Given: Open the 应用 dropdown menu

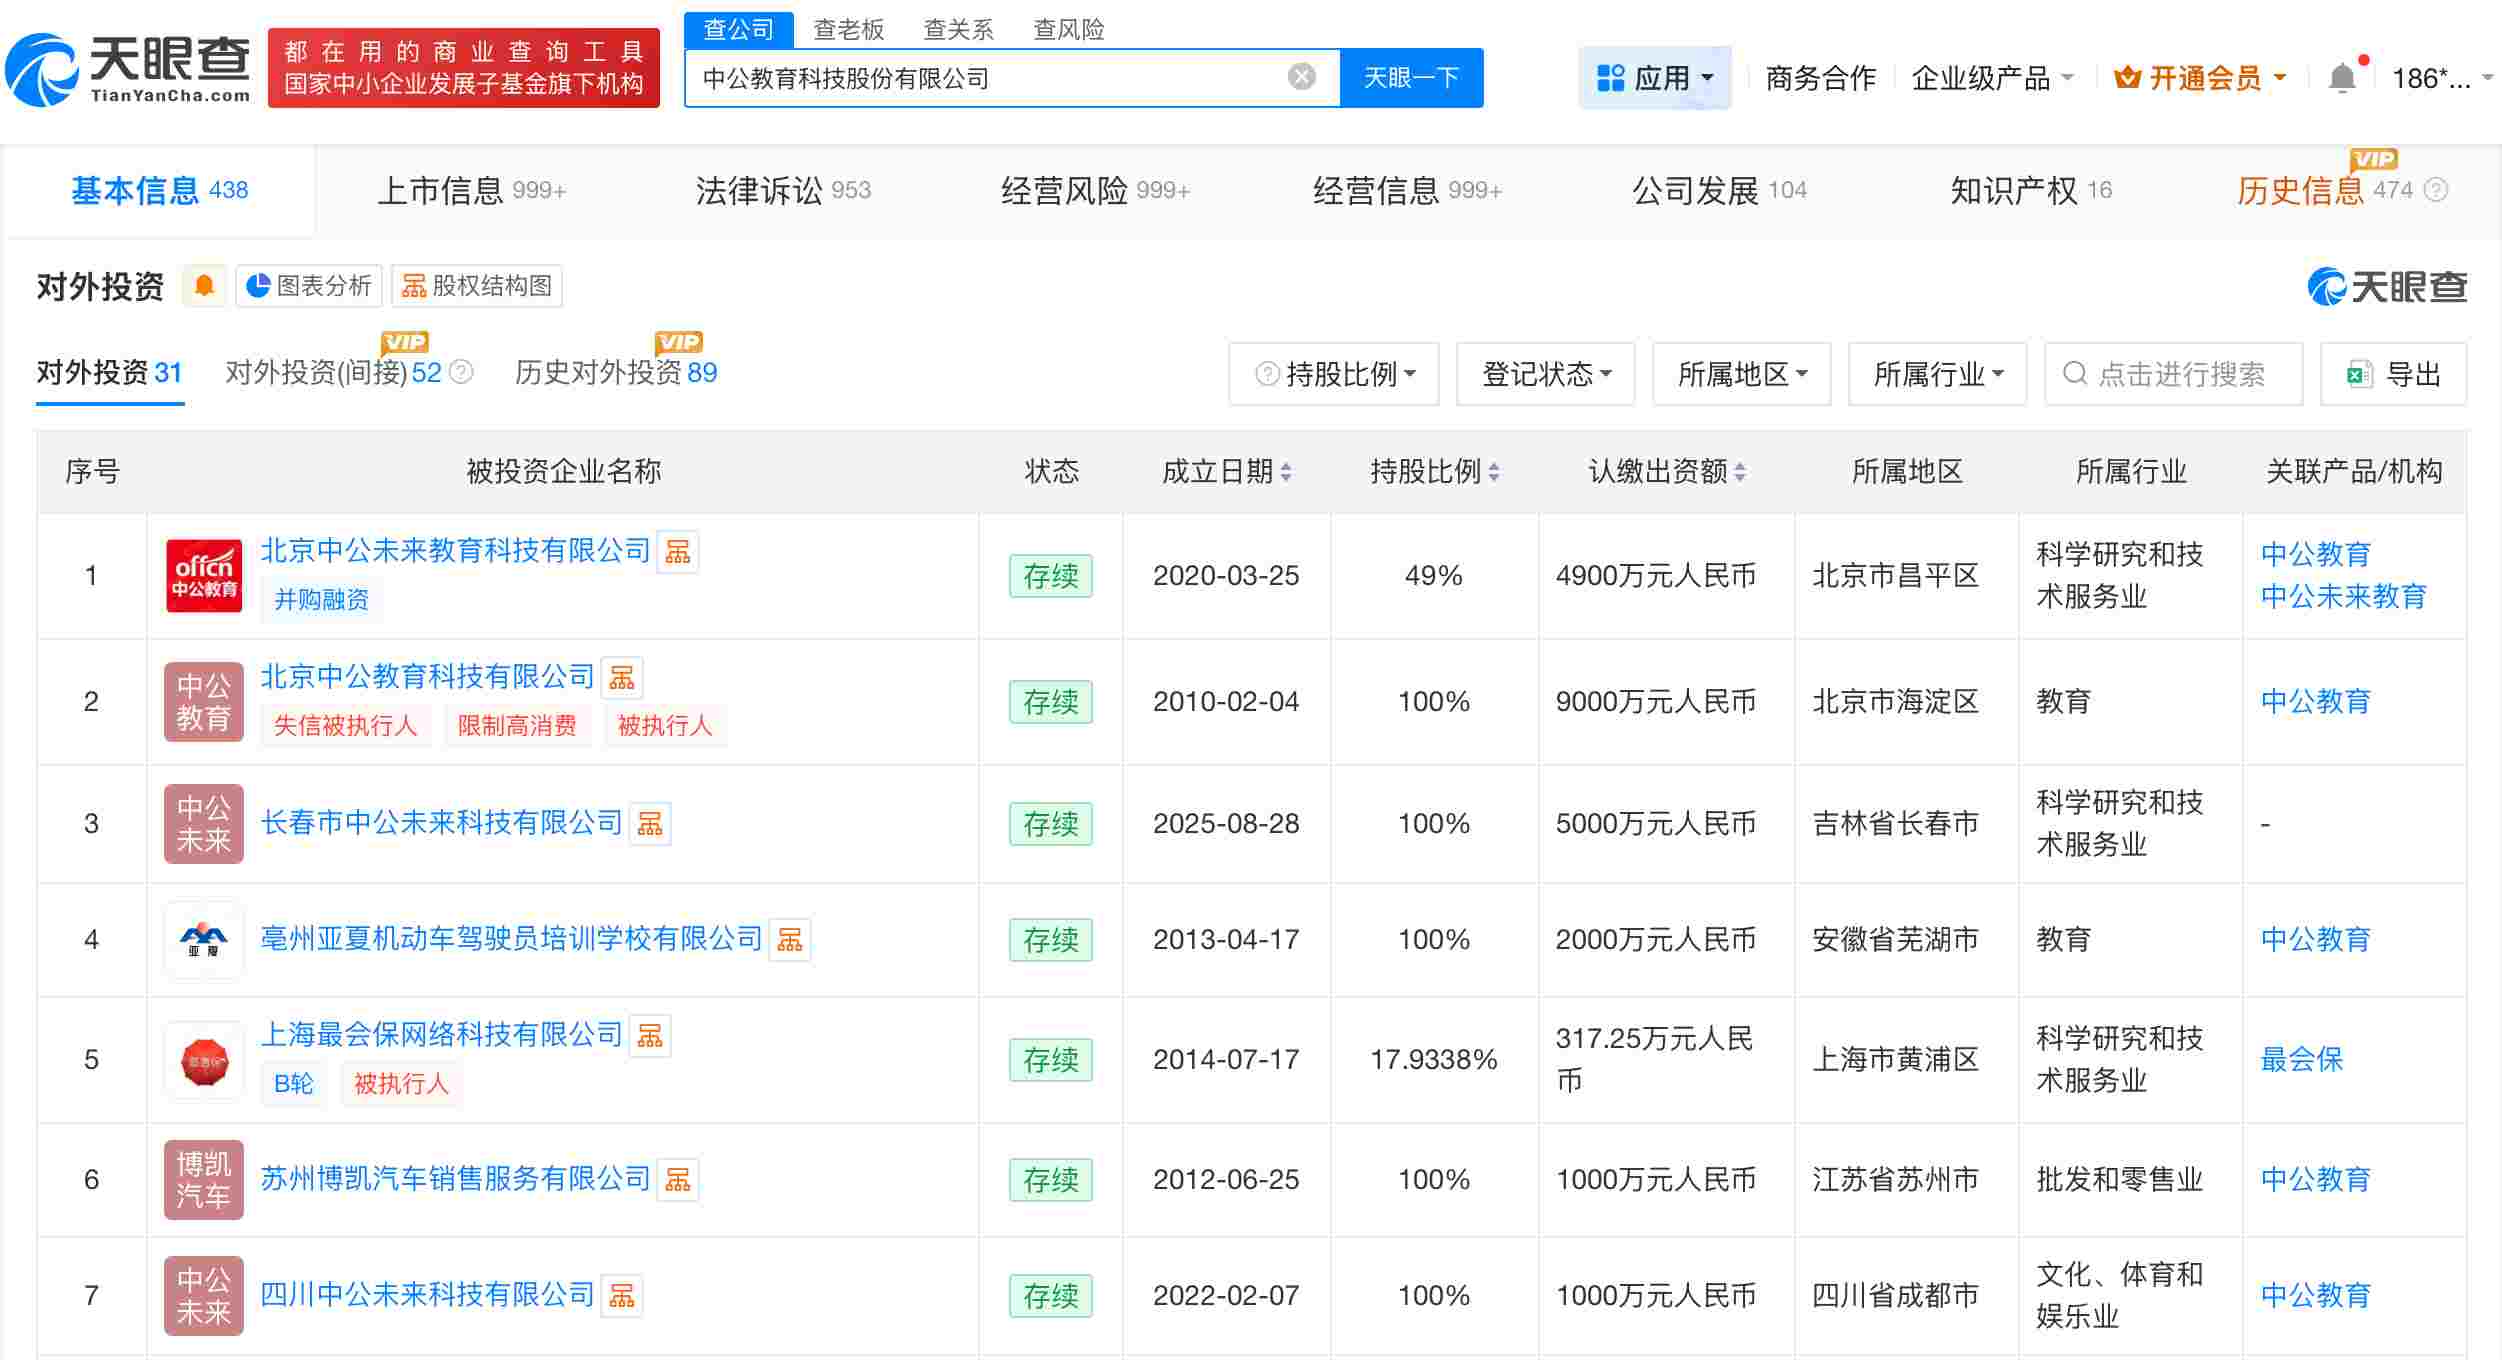Looking at the screenshot, I should click(x=1655, y=77).
